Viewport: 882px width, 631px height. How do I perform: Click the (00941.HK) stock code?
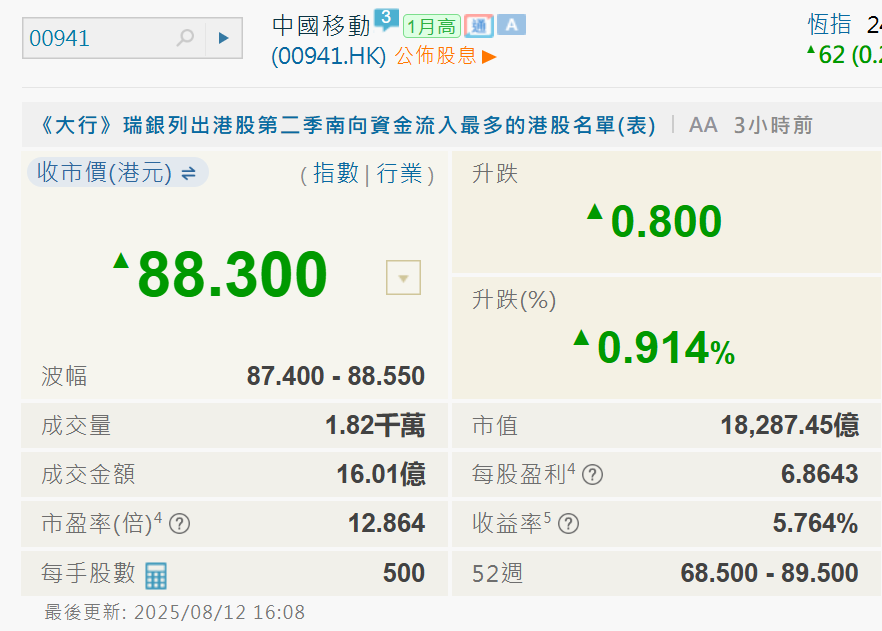coord(328,56)
